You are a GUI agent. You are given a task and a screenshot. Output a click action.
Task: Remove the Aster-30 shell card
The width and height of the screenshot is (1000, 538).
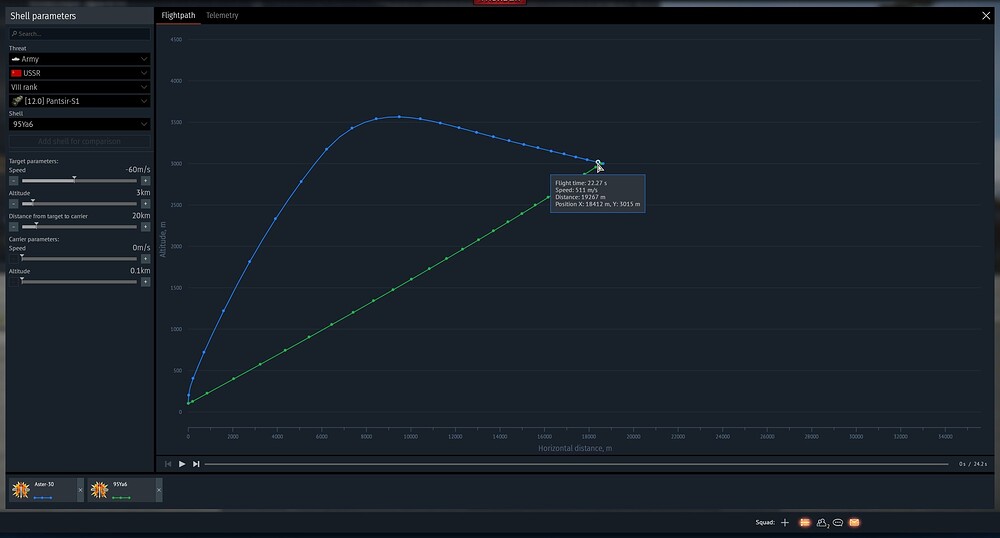point(80,490)
